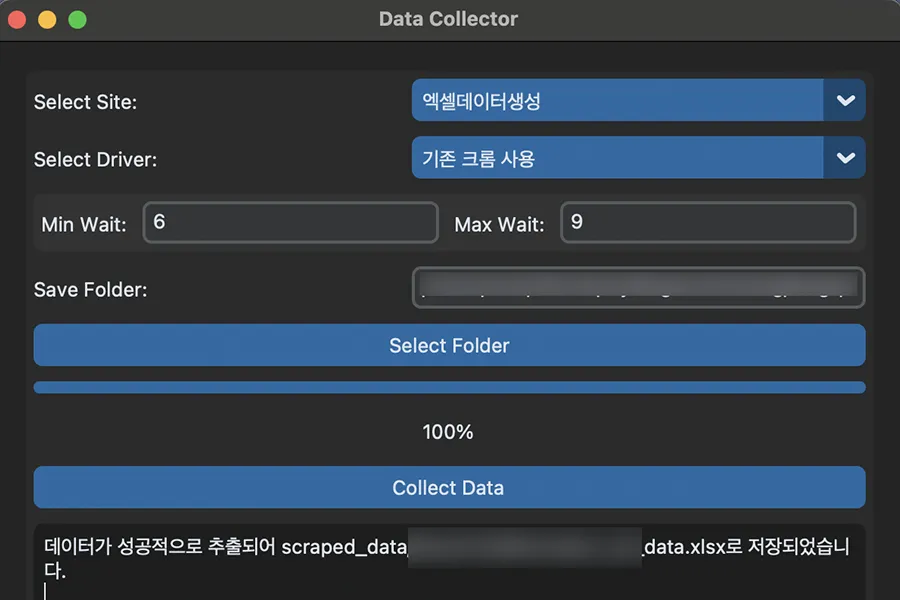900x600 pixels.
Task: Click the blurred Save Folder path text
Action: [x=637, y=288]
